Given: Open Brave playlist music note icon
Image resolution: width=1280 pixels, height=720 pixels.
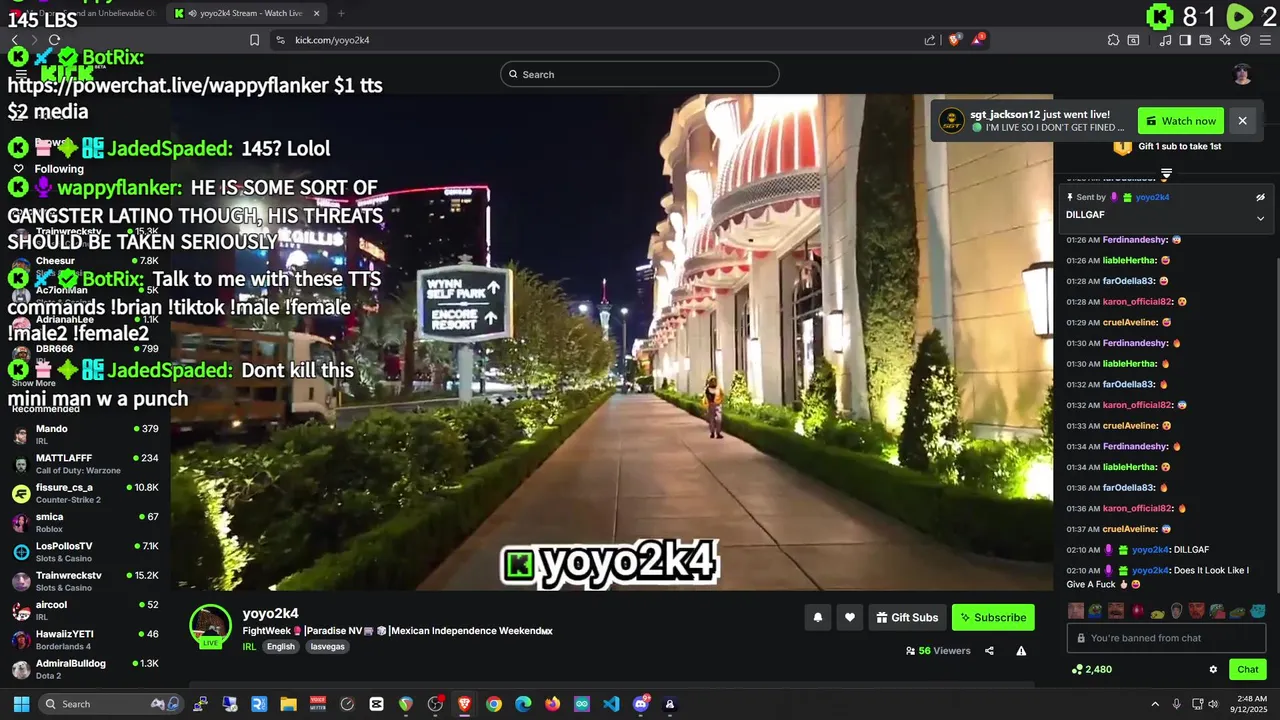Looking at the screenshot, I should (1166, 40).
